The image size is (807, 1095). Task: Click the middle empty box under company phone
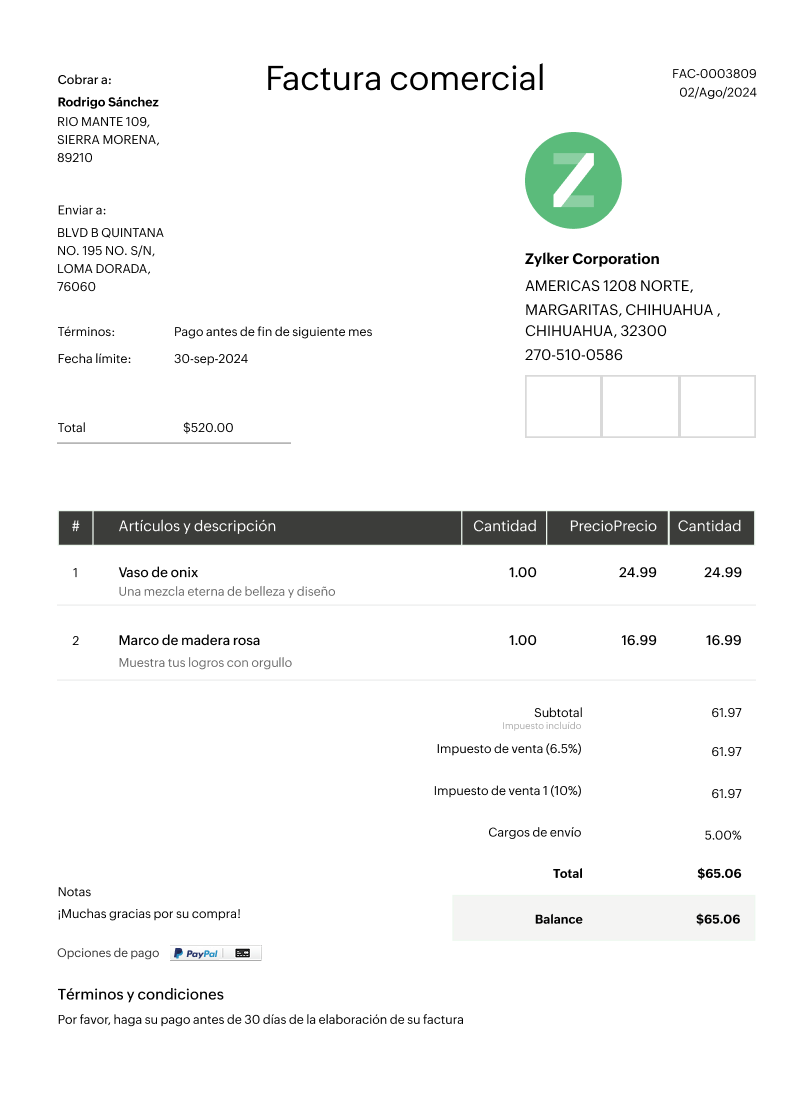[x=640, y=406]
